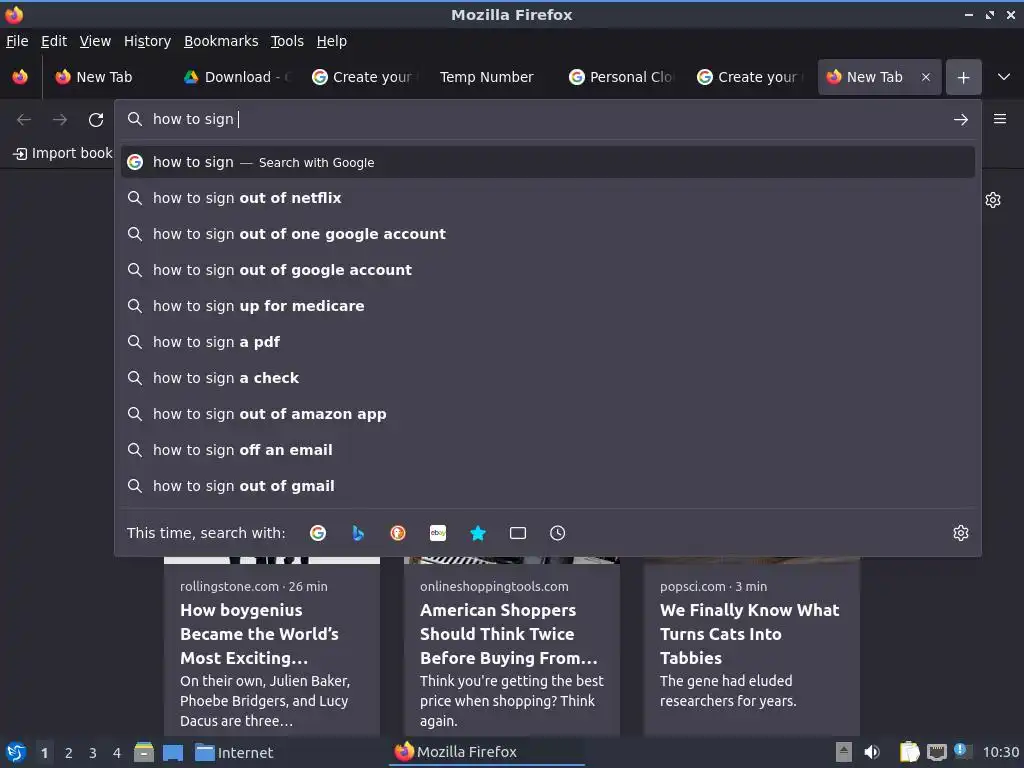Open American Shoppers Should Think Twice article
The height and width of the screenshot is (768, 1024).
point(512,647)
